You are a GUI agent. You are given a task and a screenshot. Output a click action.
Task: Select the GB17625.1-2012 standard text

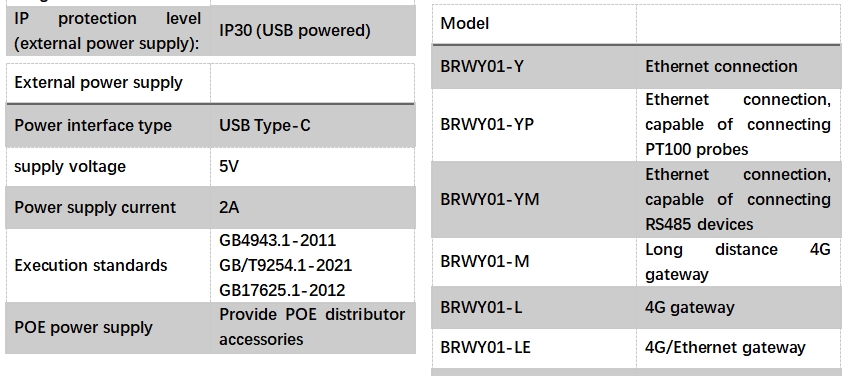pos(282,290)
